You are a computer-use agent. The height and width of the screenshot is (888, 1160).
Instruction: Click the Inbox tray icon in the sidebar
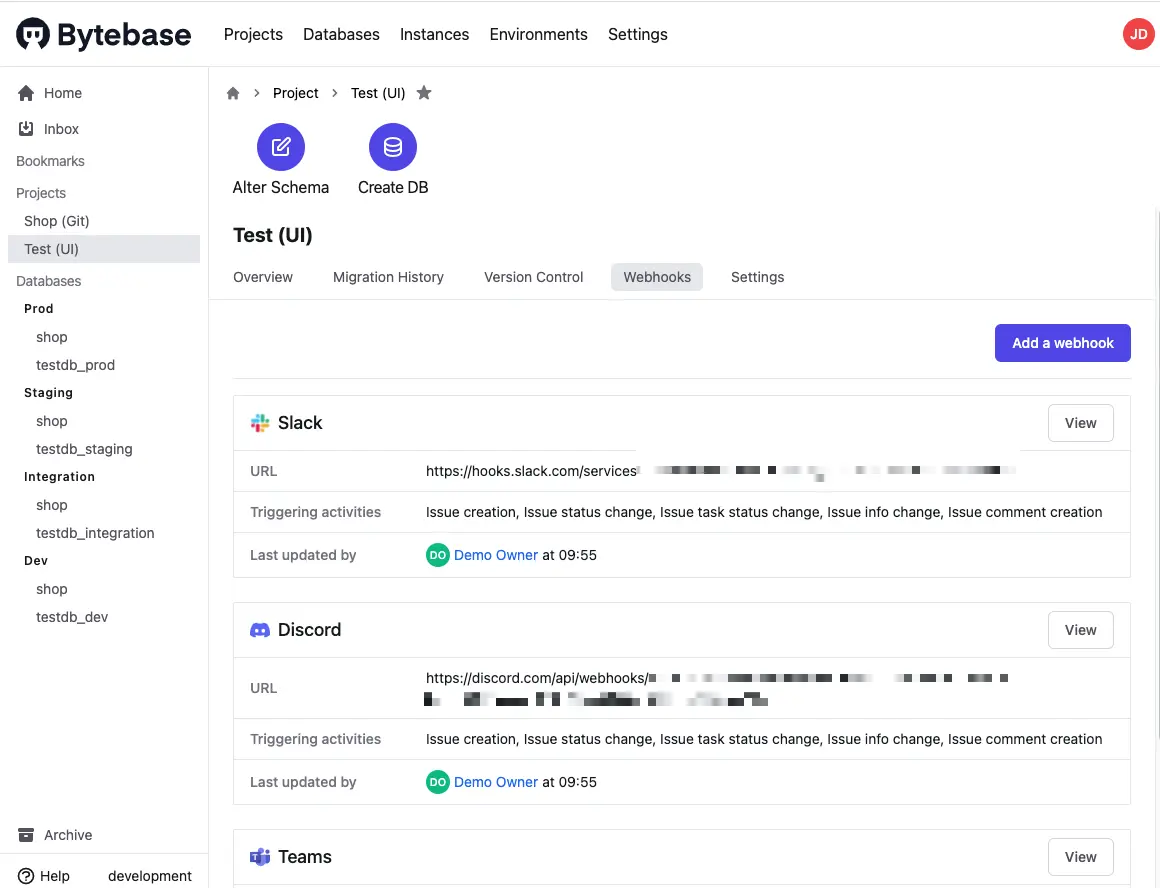[x=26, y=129]
